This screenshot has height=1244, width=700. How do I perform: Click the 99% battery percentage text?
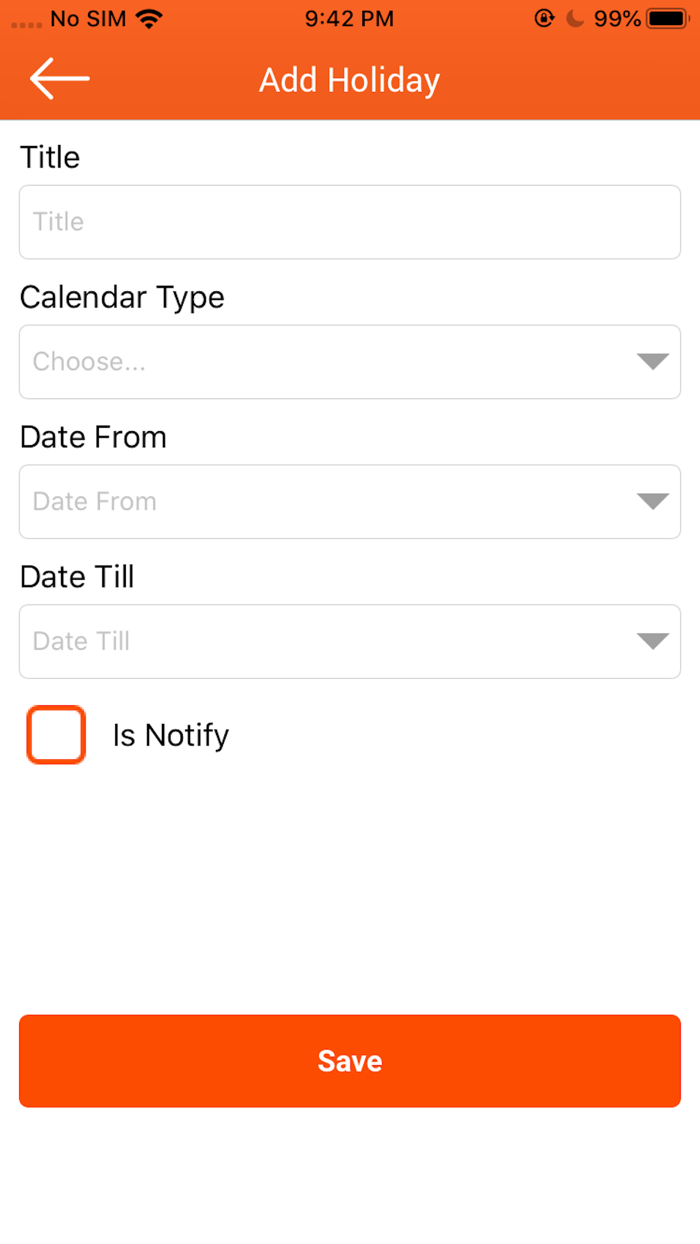pyautogui.click(x=617, y=19)
